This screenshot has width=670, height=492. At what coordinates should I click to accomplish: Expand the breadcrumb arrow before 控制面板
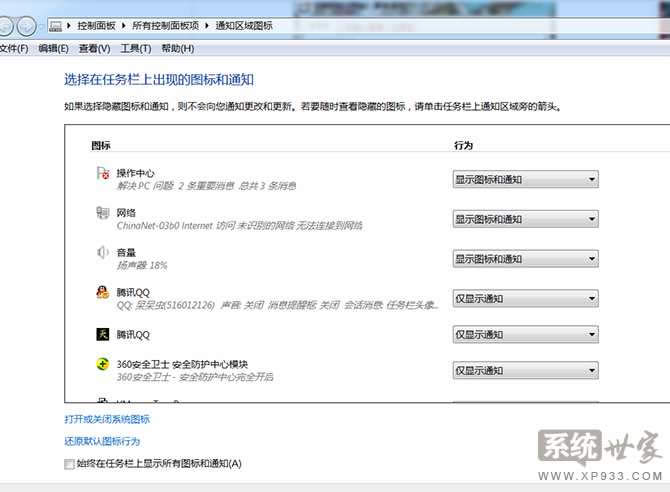click(68, 26)
